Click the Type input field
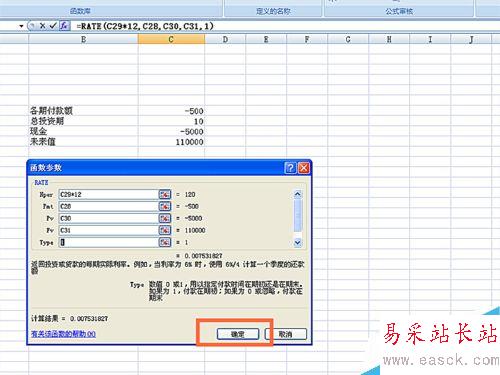Viewport: 500px width, 375px height. [x=109, y=242]
